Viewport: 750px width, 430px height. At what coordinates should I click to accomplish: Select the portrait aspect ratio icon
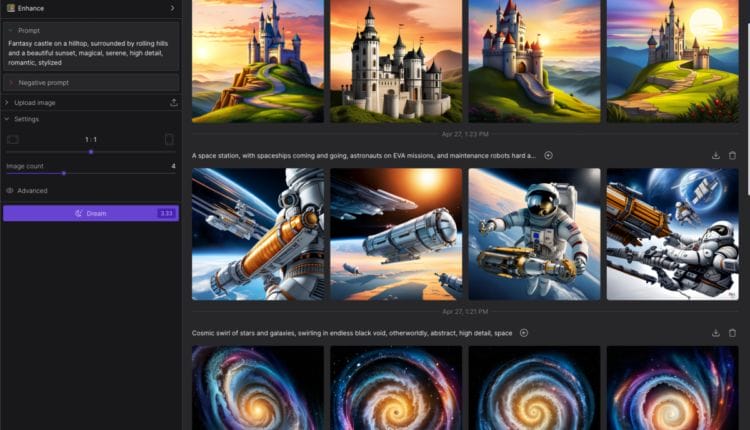[169, 140]
